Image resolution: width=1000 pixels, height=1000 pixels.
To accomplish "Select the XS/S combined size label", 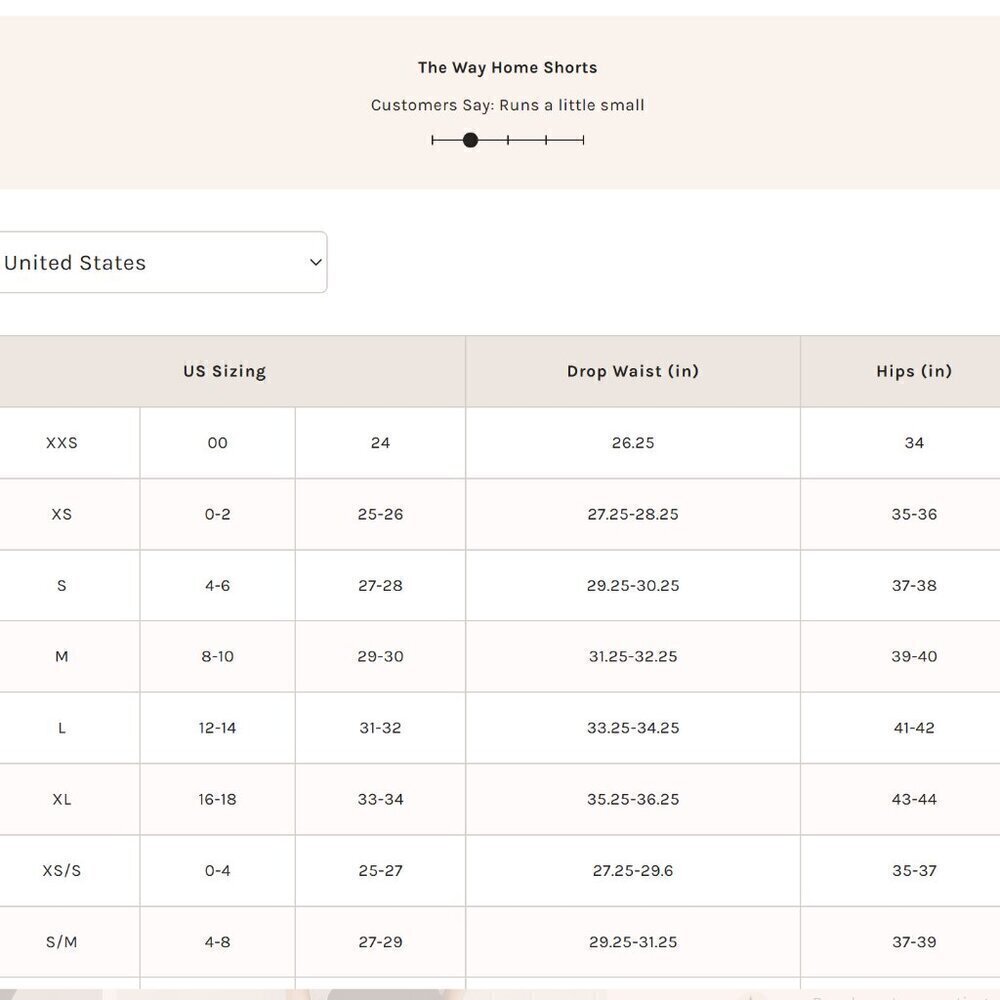I will tap(61, 871).
